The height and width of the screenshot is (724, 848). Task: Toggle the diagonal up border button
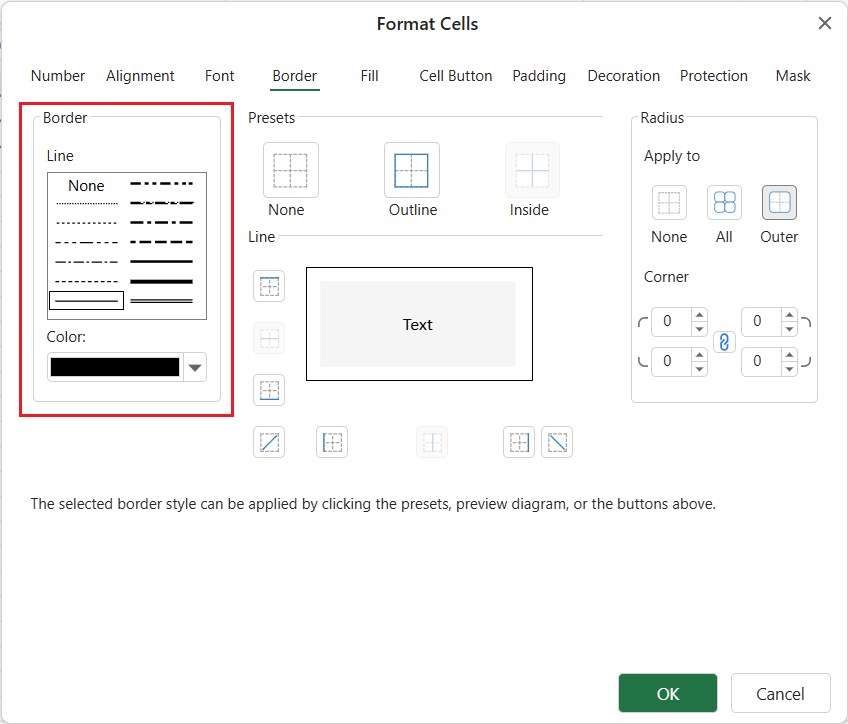pyautogui.click(x=269, y=442)
